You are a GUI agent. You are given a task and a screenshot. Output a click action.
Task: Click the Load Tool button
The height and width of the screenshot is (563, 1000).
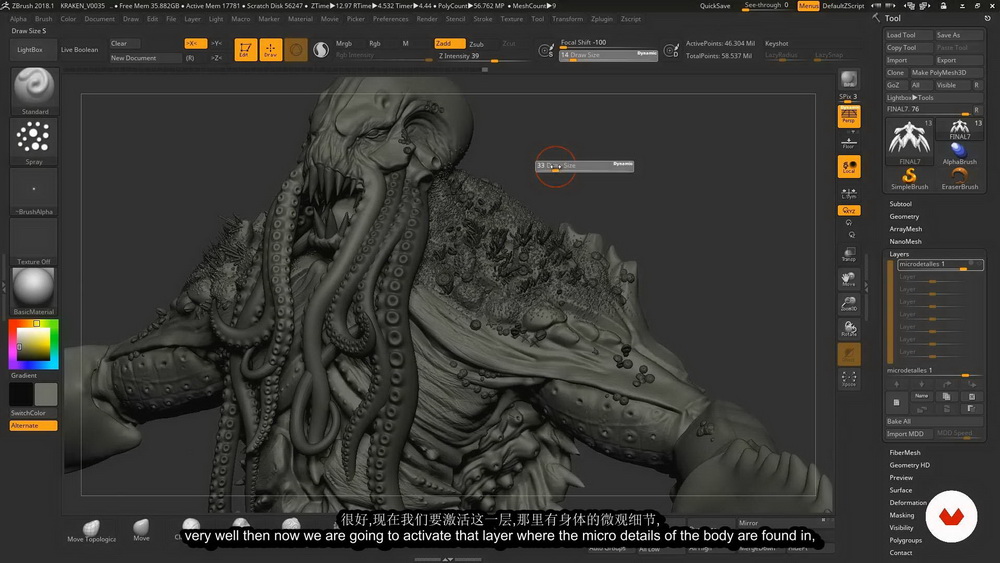pos(908,35)
